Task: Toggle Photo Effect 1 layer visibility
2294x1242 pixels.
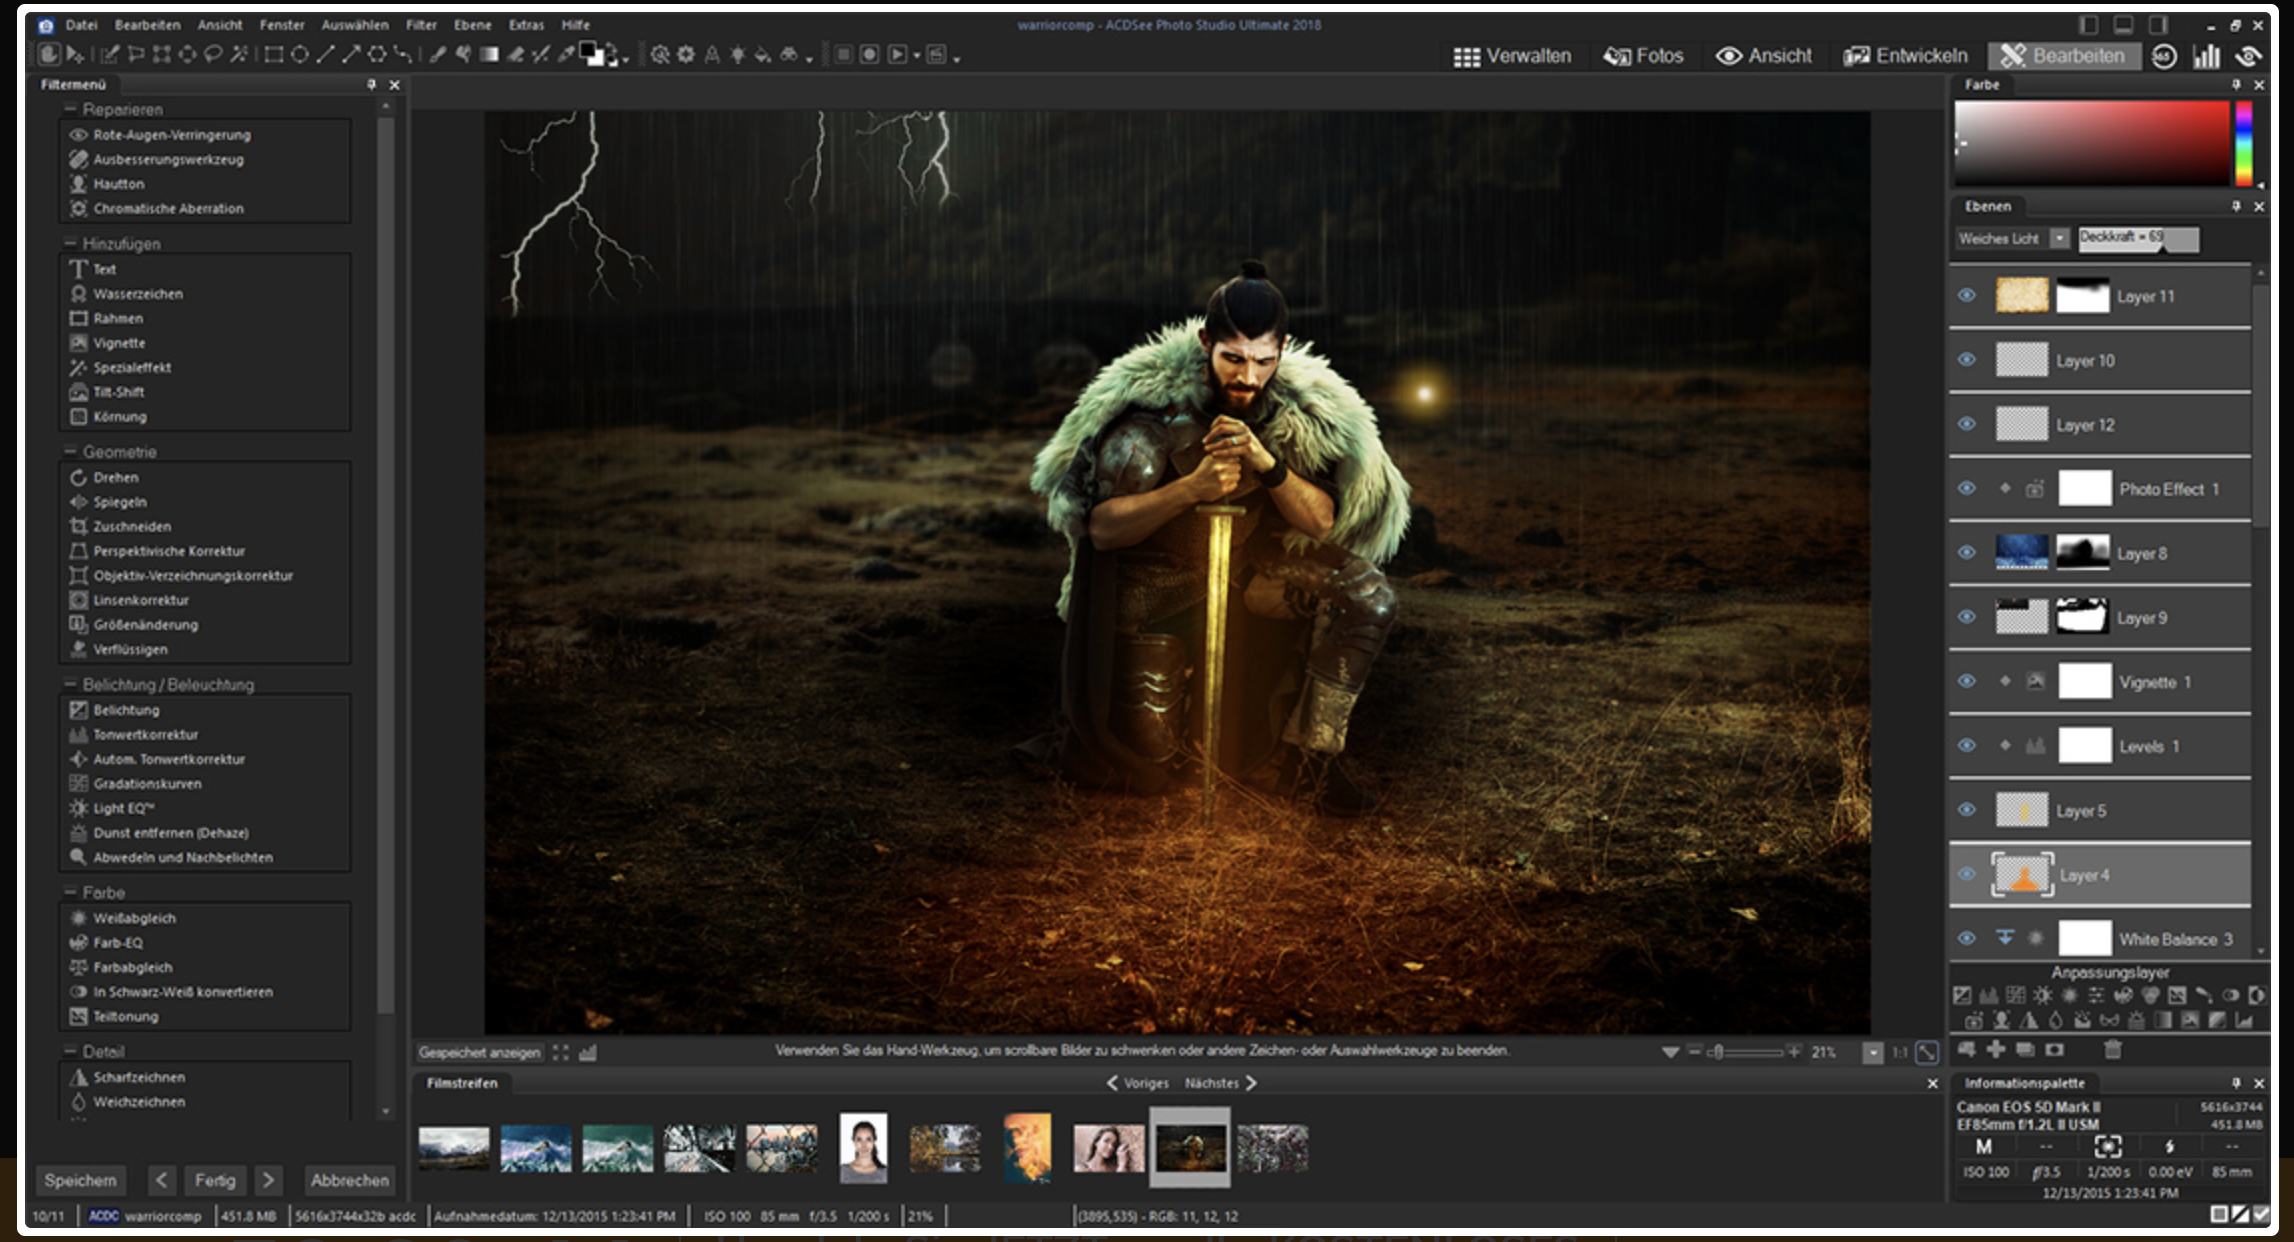Action: pyautogui.click(x=1966, y=488)
